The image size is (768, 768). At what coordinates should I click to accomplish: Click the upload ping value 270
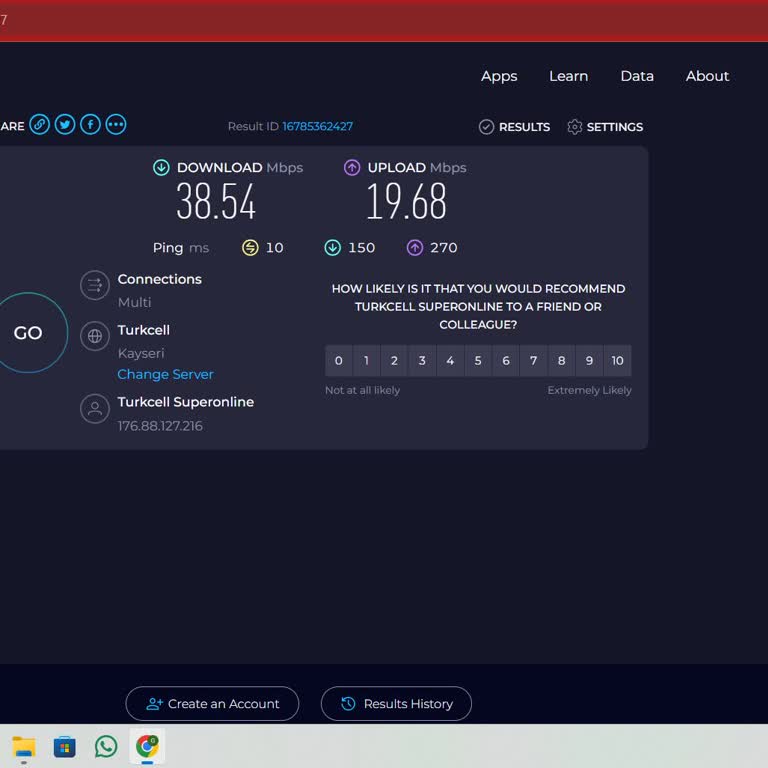point(444,248)
